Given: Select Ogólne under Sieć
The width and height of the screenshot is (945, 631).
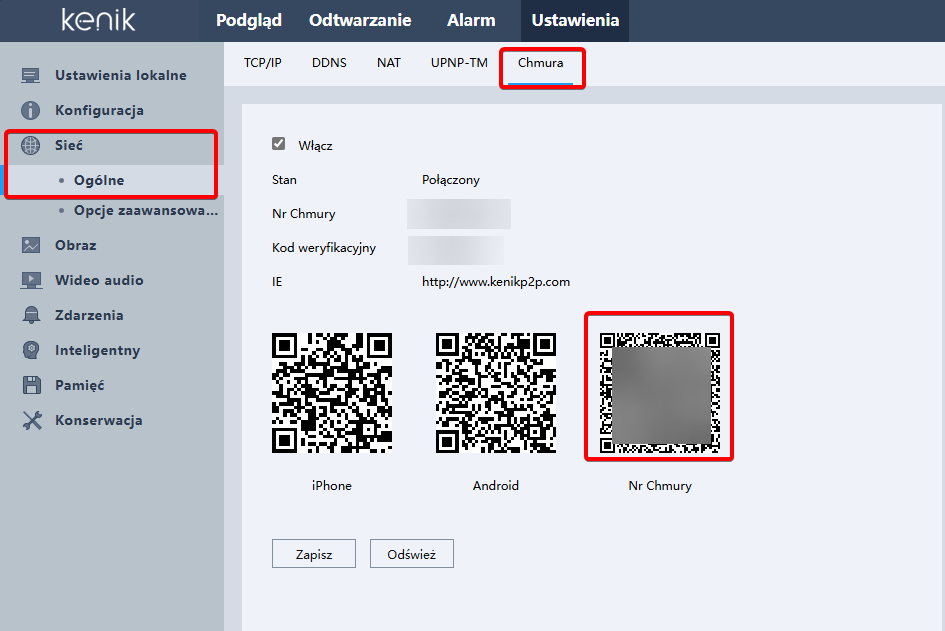Looking at the screenshot, I should coord(100,180).
